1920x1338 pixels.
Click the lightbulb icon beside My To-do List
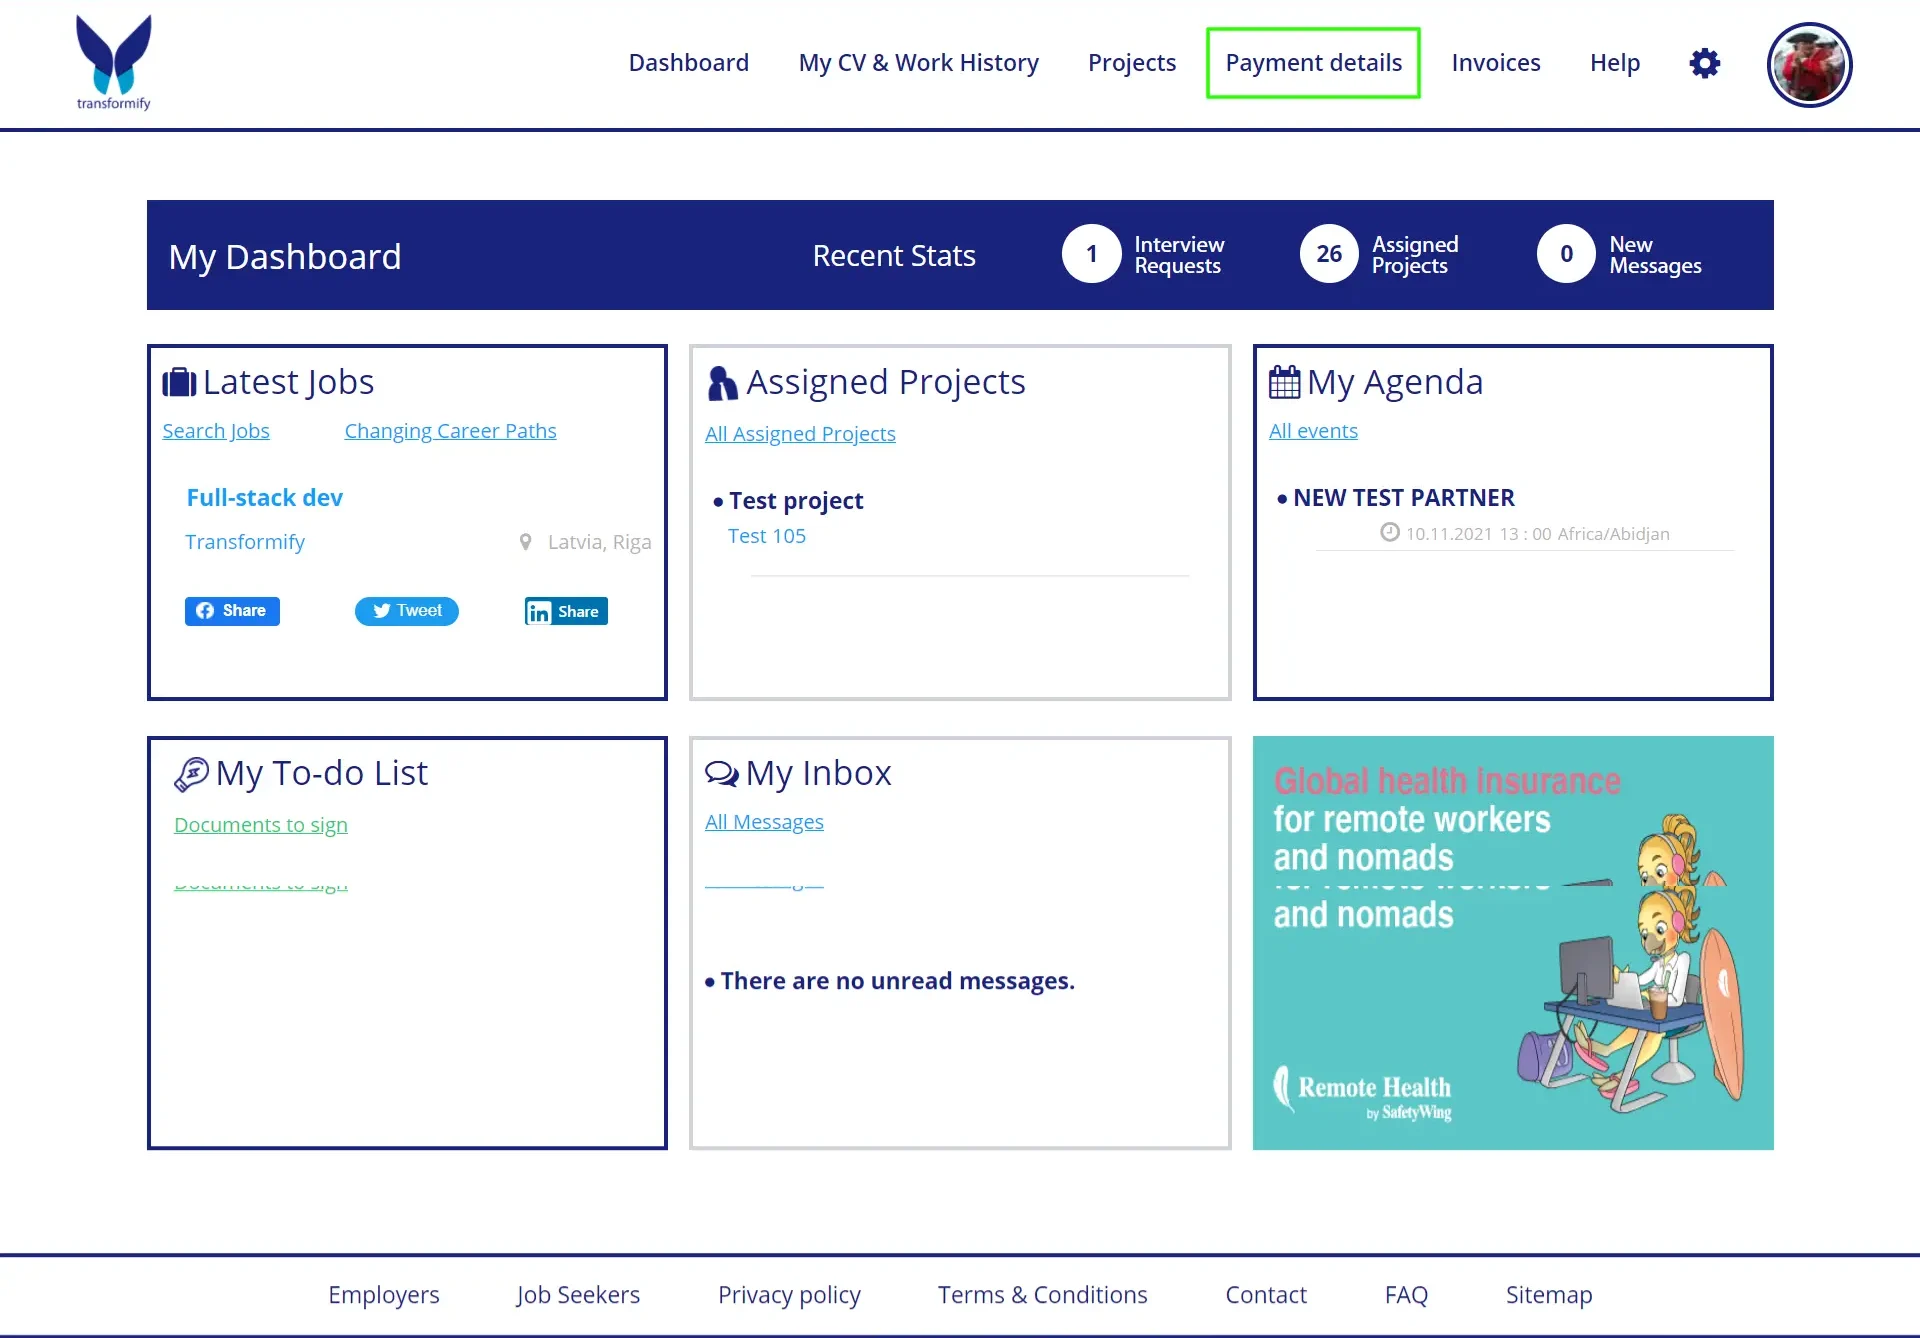click(191, 774)
